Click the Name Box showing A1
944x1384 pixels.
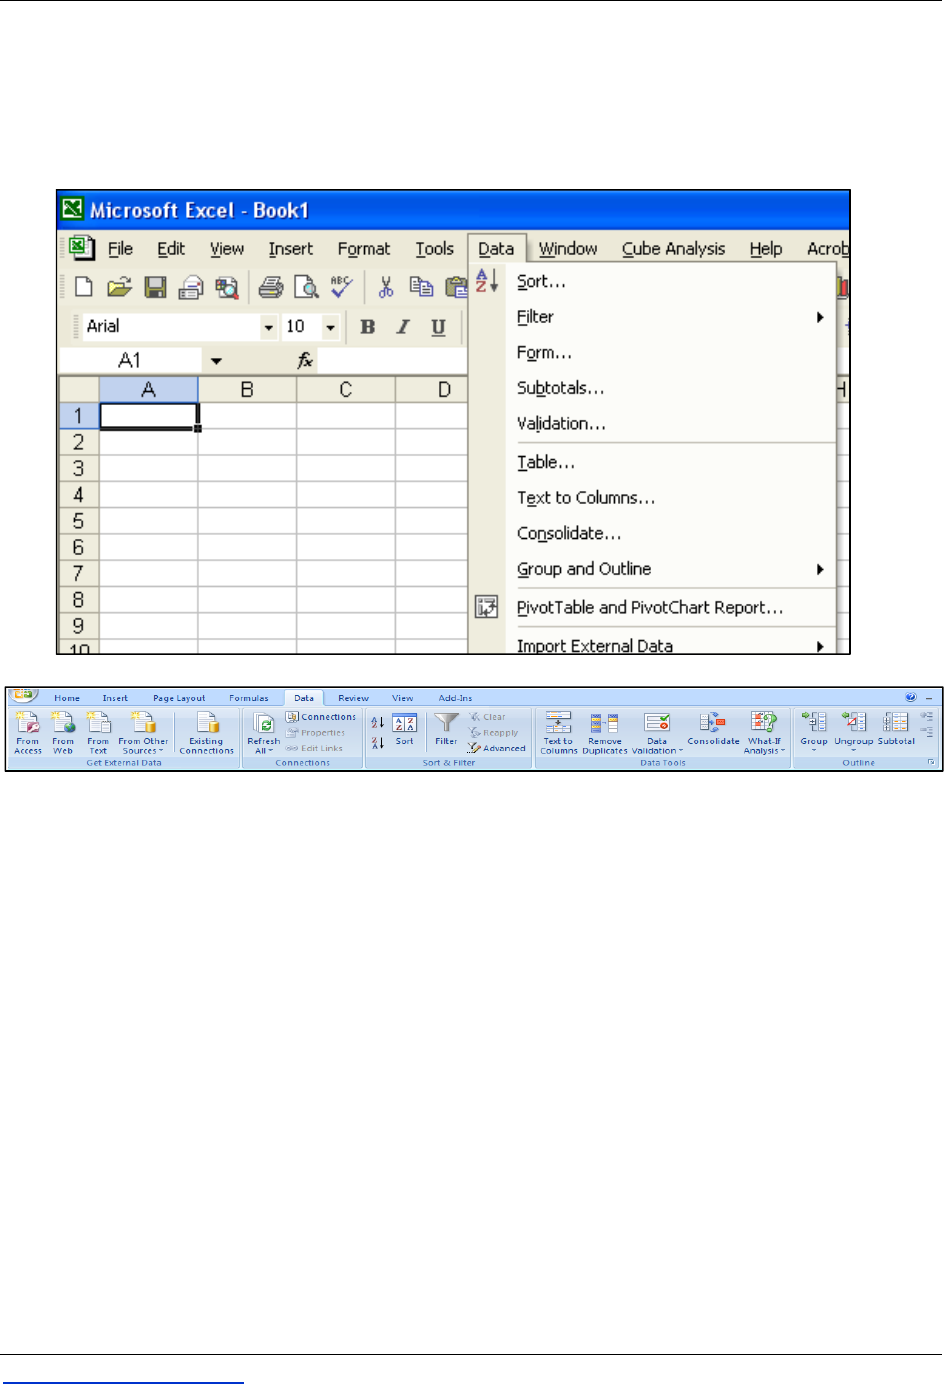point(130,361)
